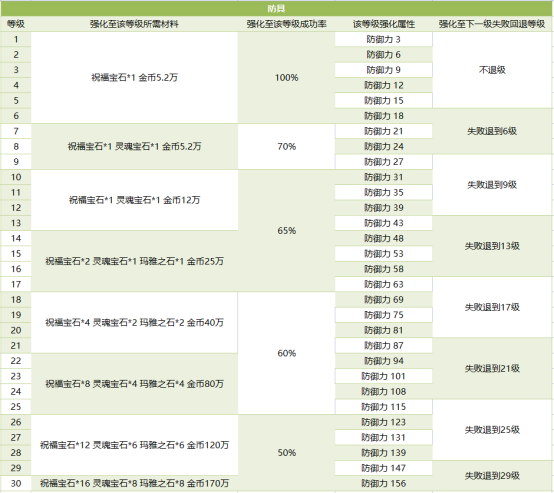Click the 防御力 81 cell

pos(384,330)
